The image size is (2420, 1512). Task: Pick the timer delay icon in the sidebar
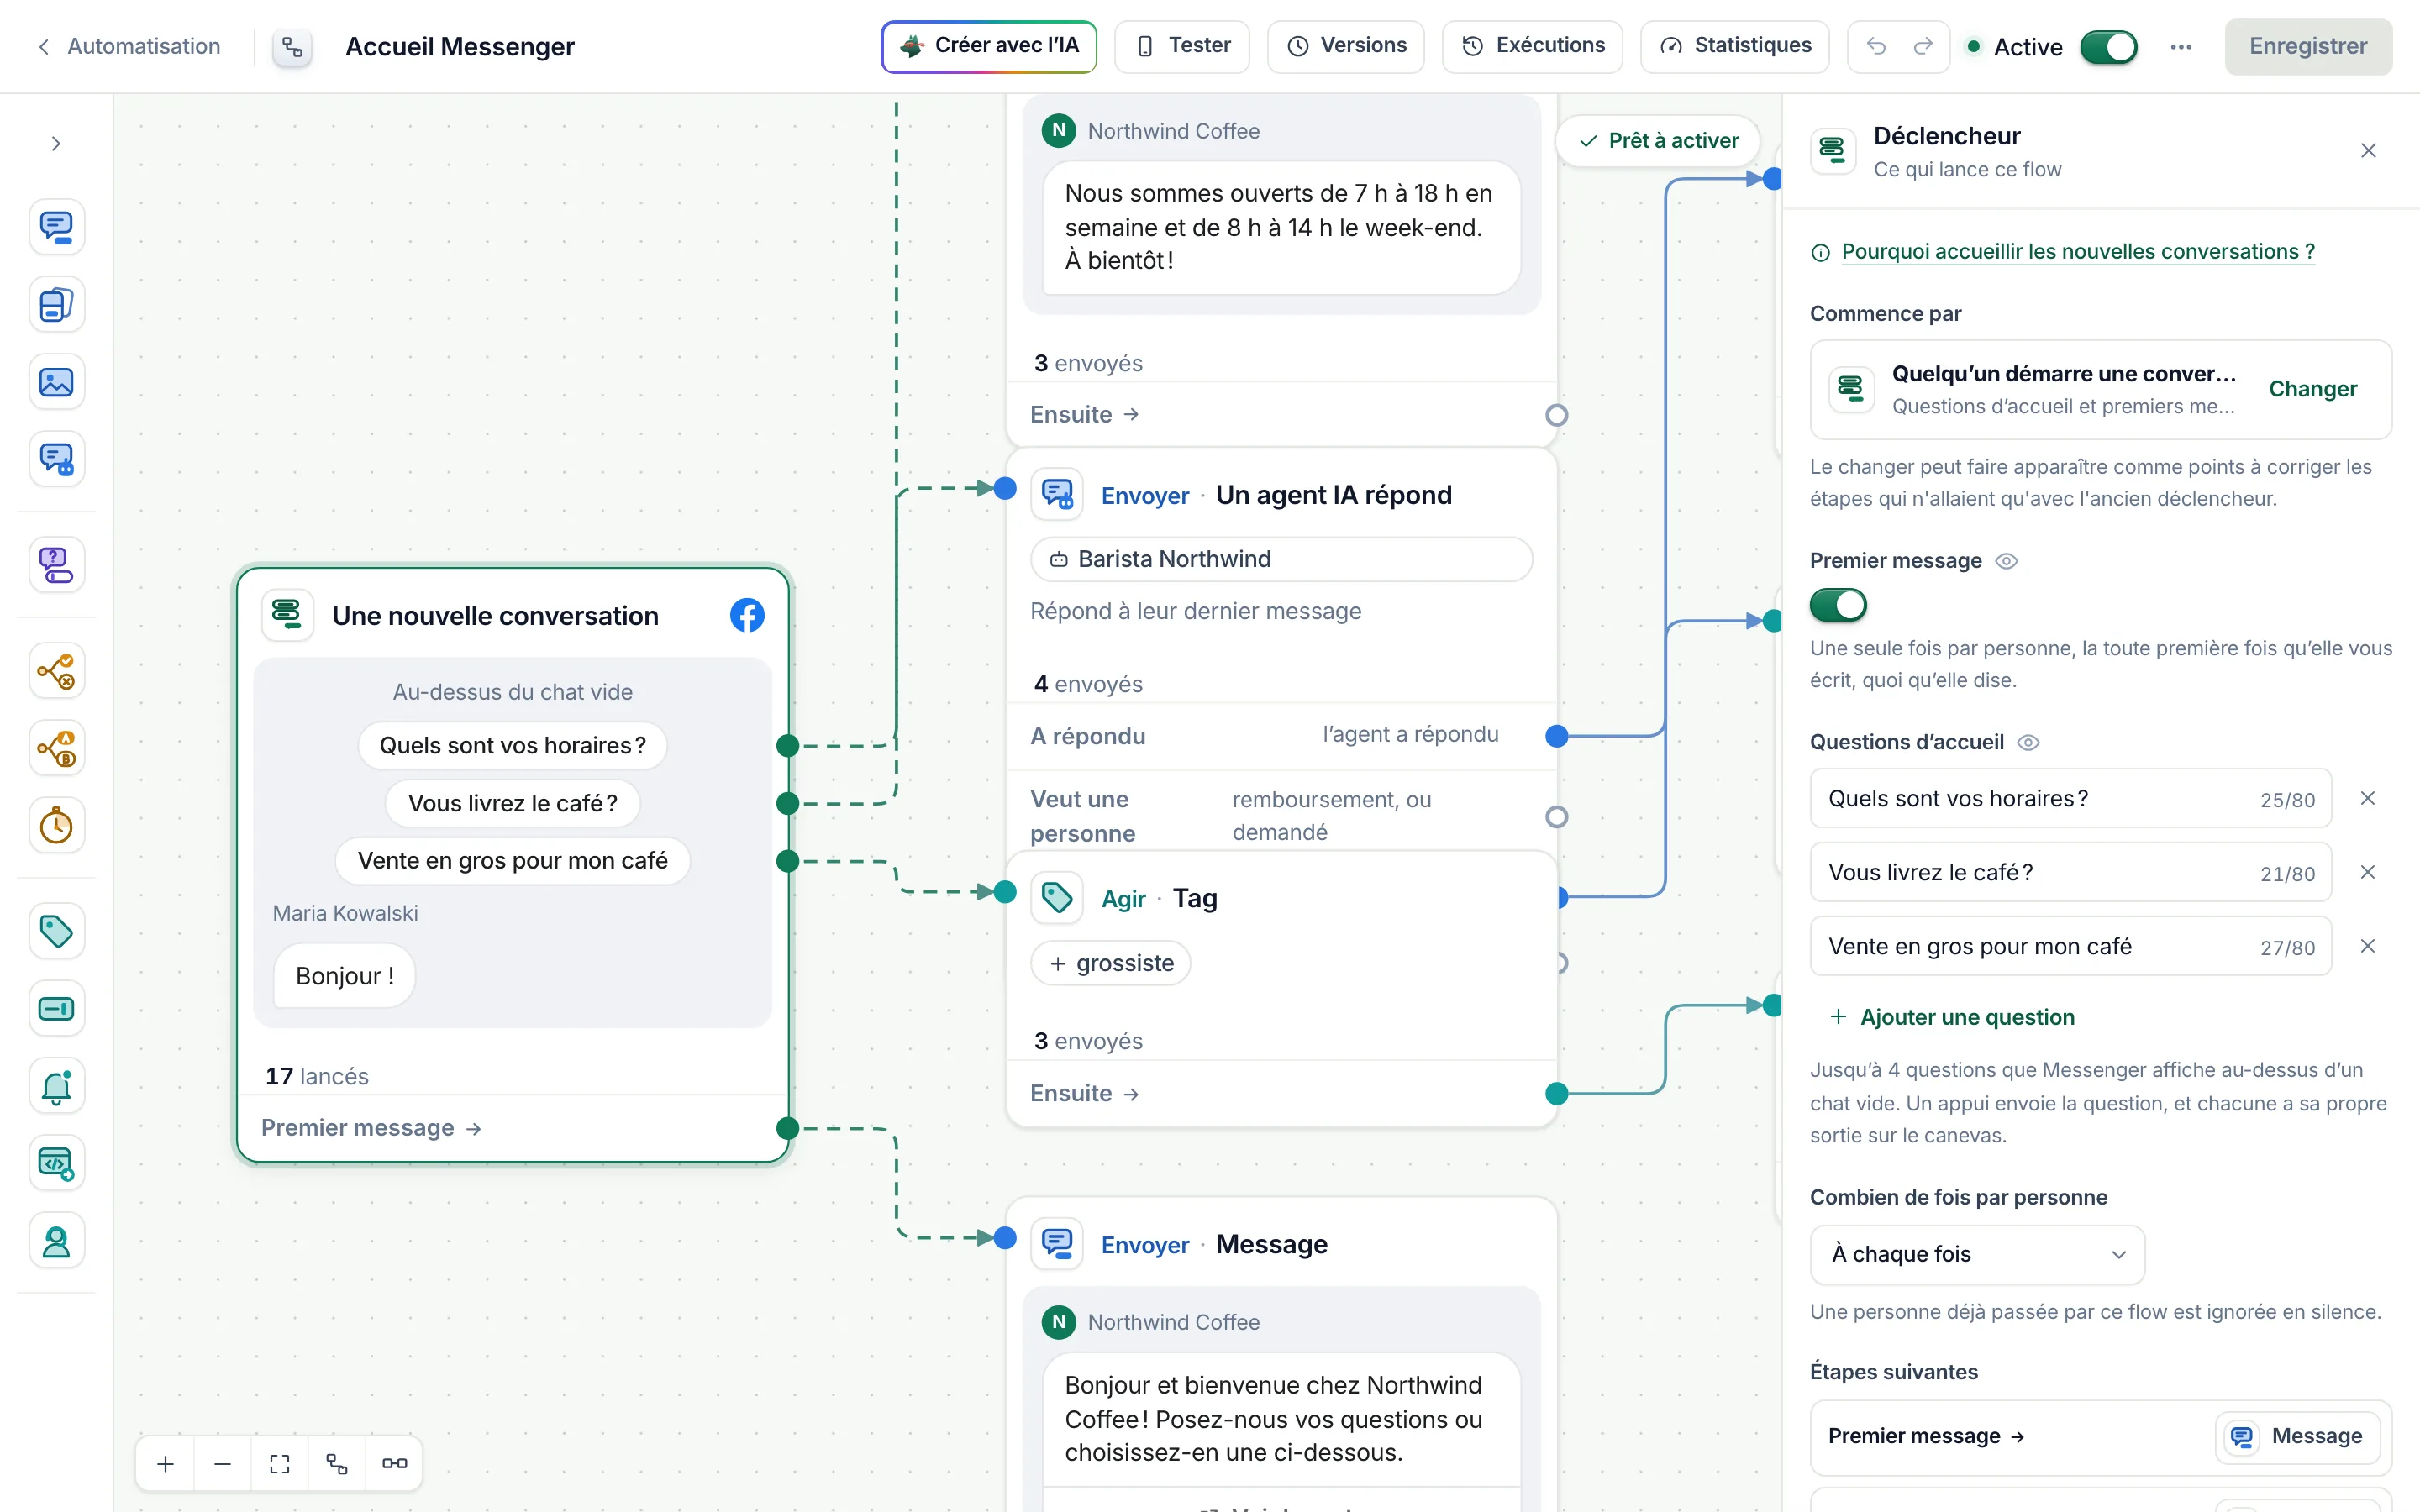coord(56,826)
